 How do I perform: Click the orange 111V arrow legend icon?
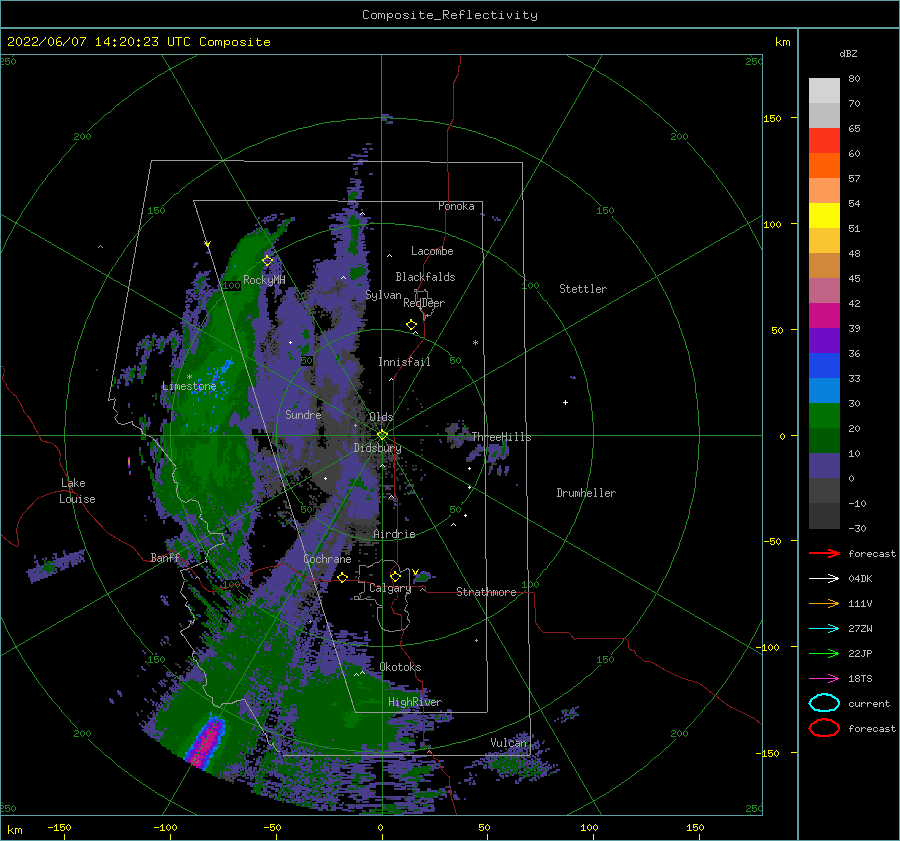tap(824, 603)
